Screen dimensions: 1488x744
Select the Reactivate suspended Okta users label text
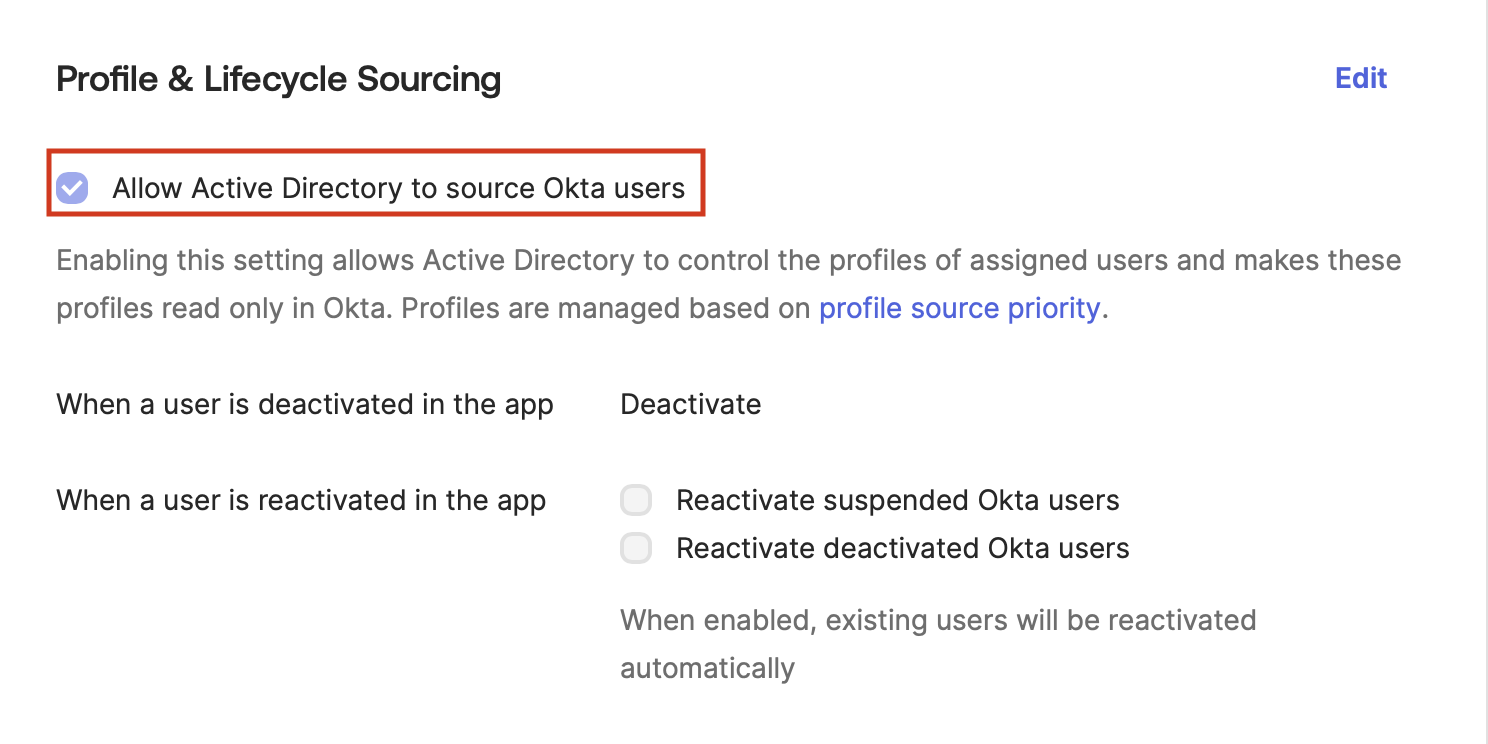(x=897, y=500)
